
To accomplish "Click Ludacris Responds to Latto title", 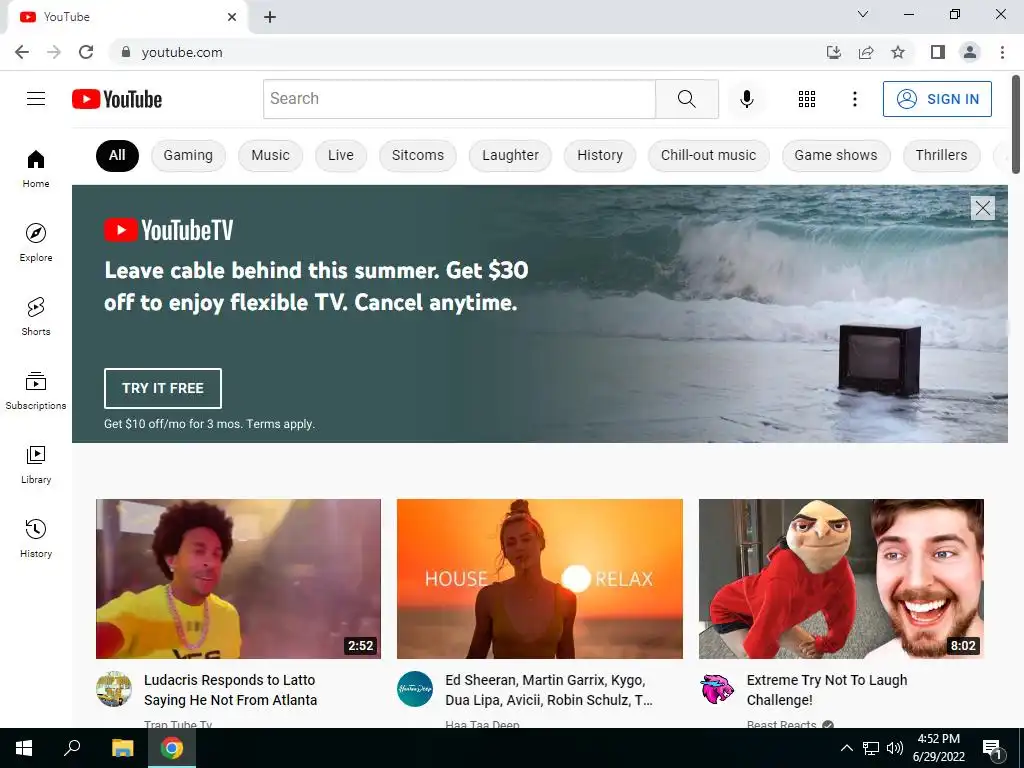I will click(x=231, y=690).
